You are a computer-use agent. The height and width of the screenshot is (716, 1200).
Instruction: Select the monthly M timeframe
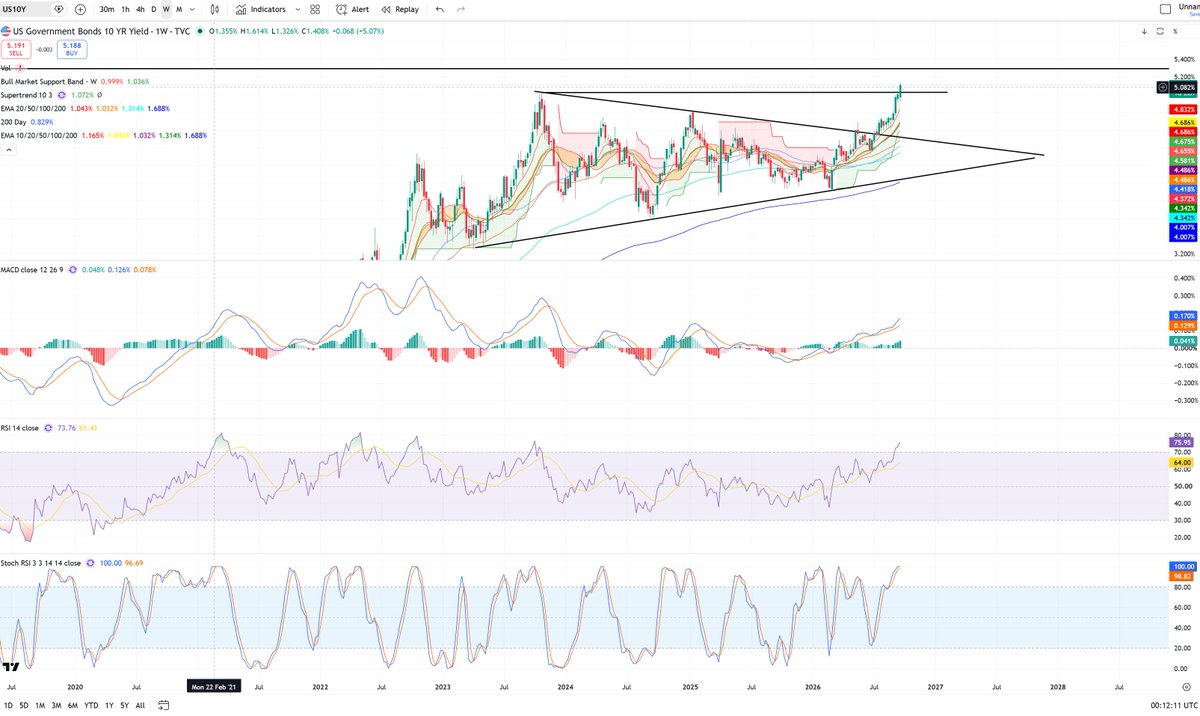(179, 9)
